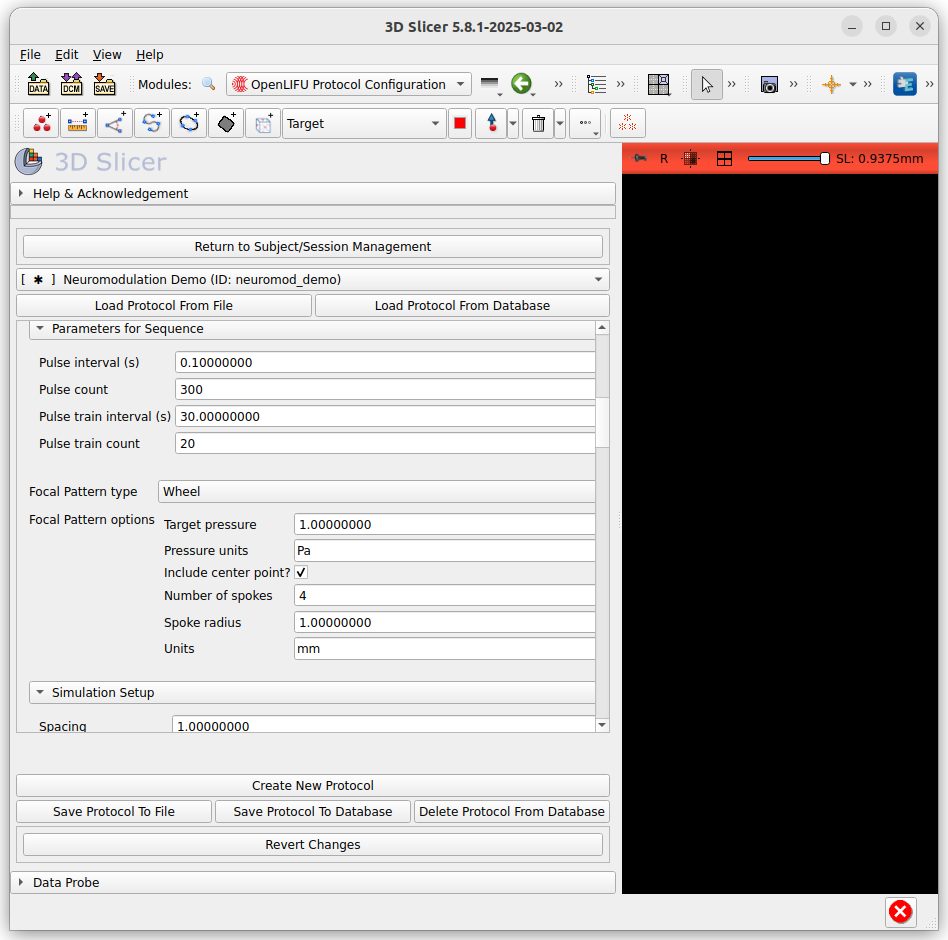This screenshot has height=940, width=948.
Task: Click the red slice view layout grid icon
Action: (724, 158)
